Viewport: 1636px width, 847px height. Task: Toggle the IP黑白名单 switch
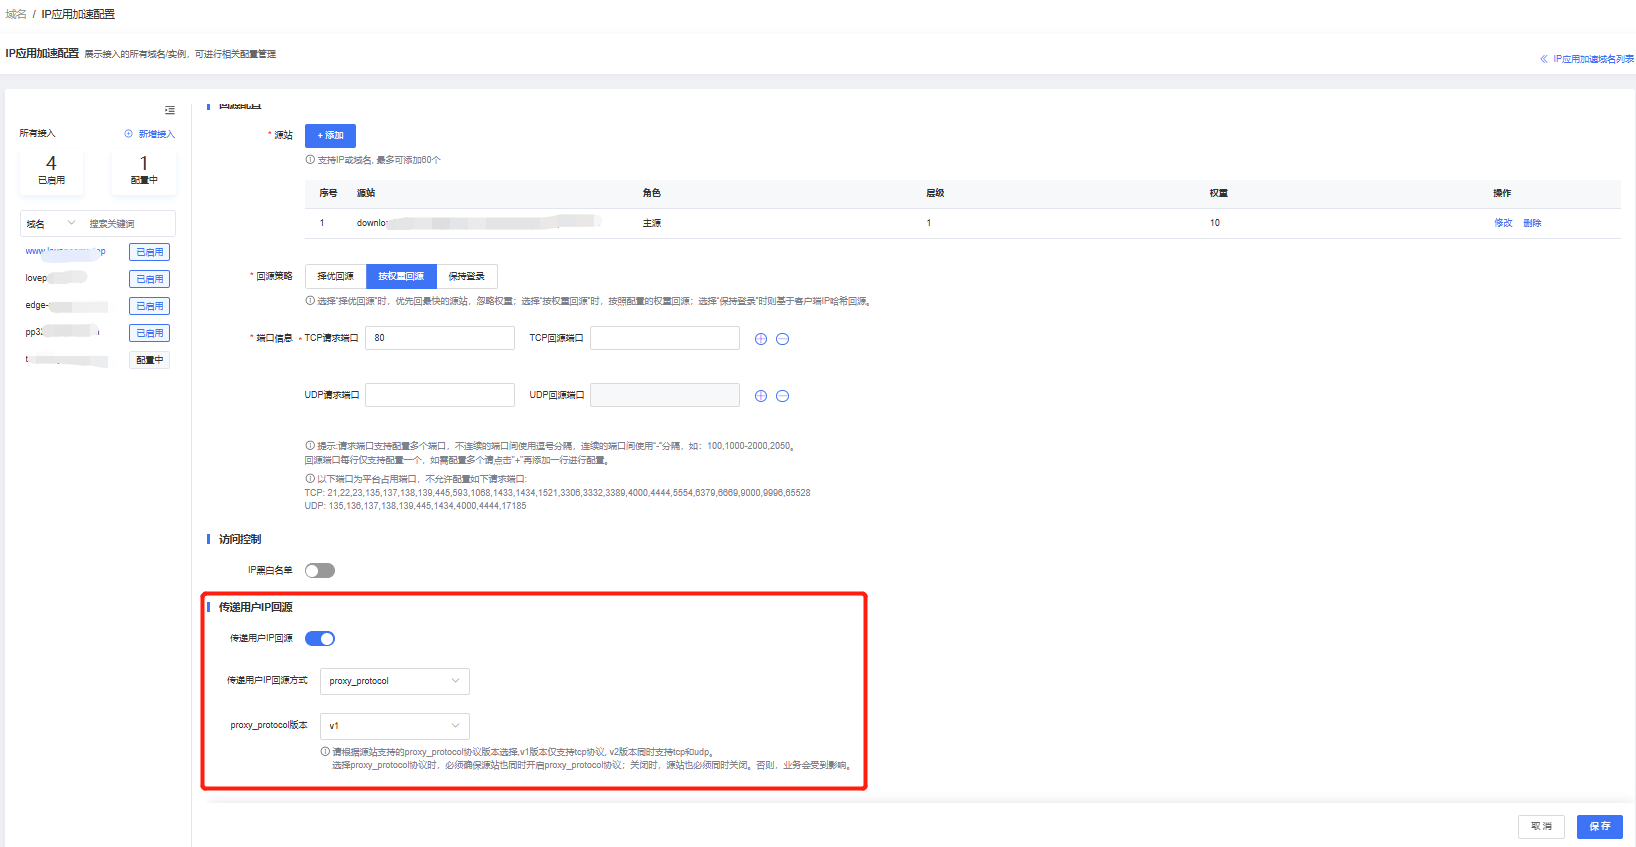(320, 571)
